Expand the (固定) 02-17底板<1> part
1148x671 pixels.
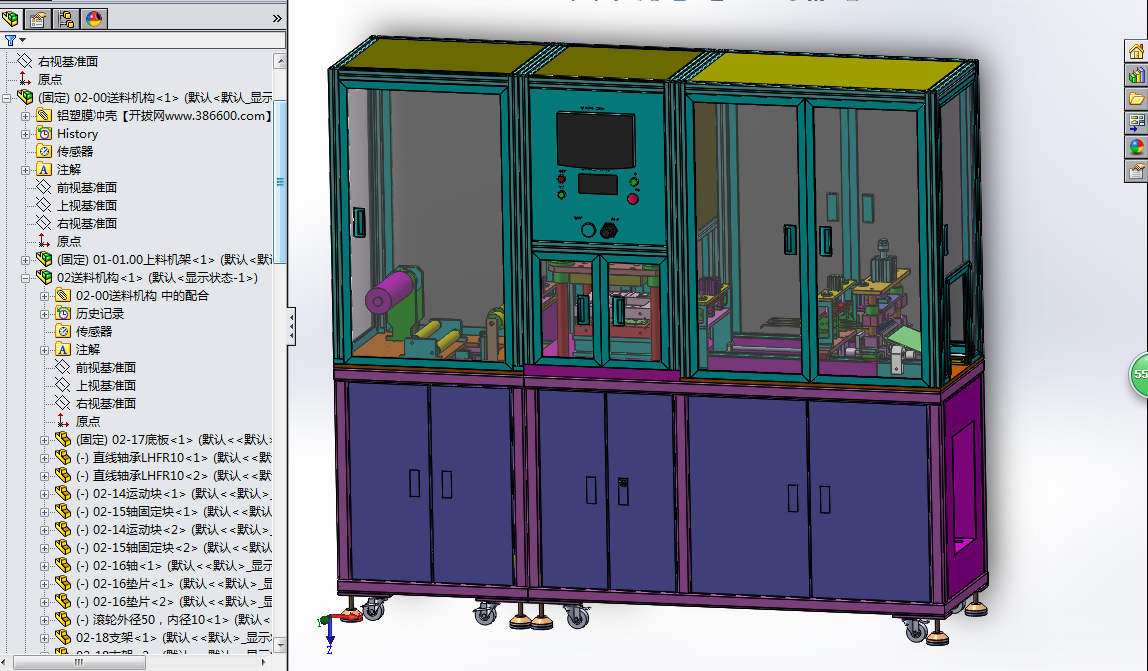pyautogui.click(x=45, y=440)
